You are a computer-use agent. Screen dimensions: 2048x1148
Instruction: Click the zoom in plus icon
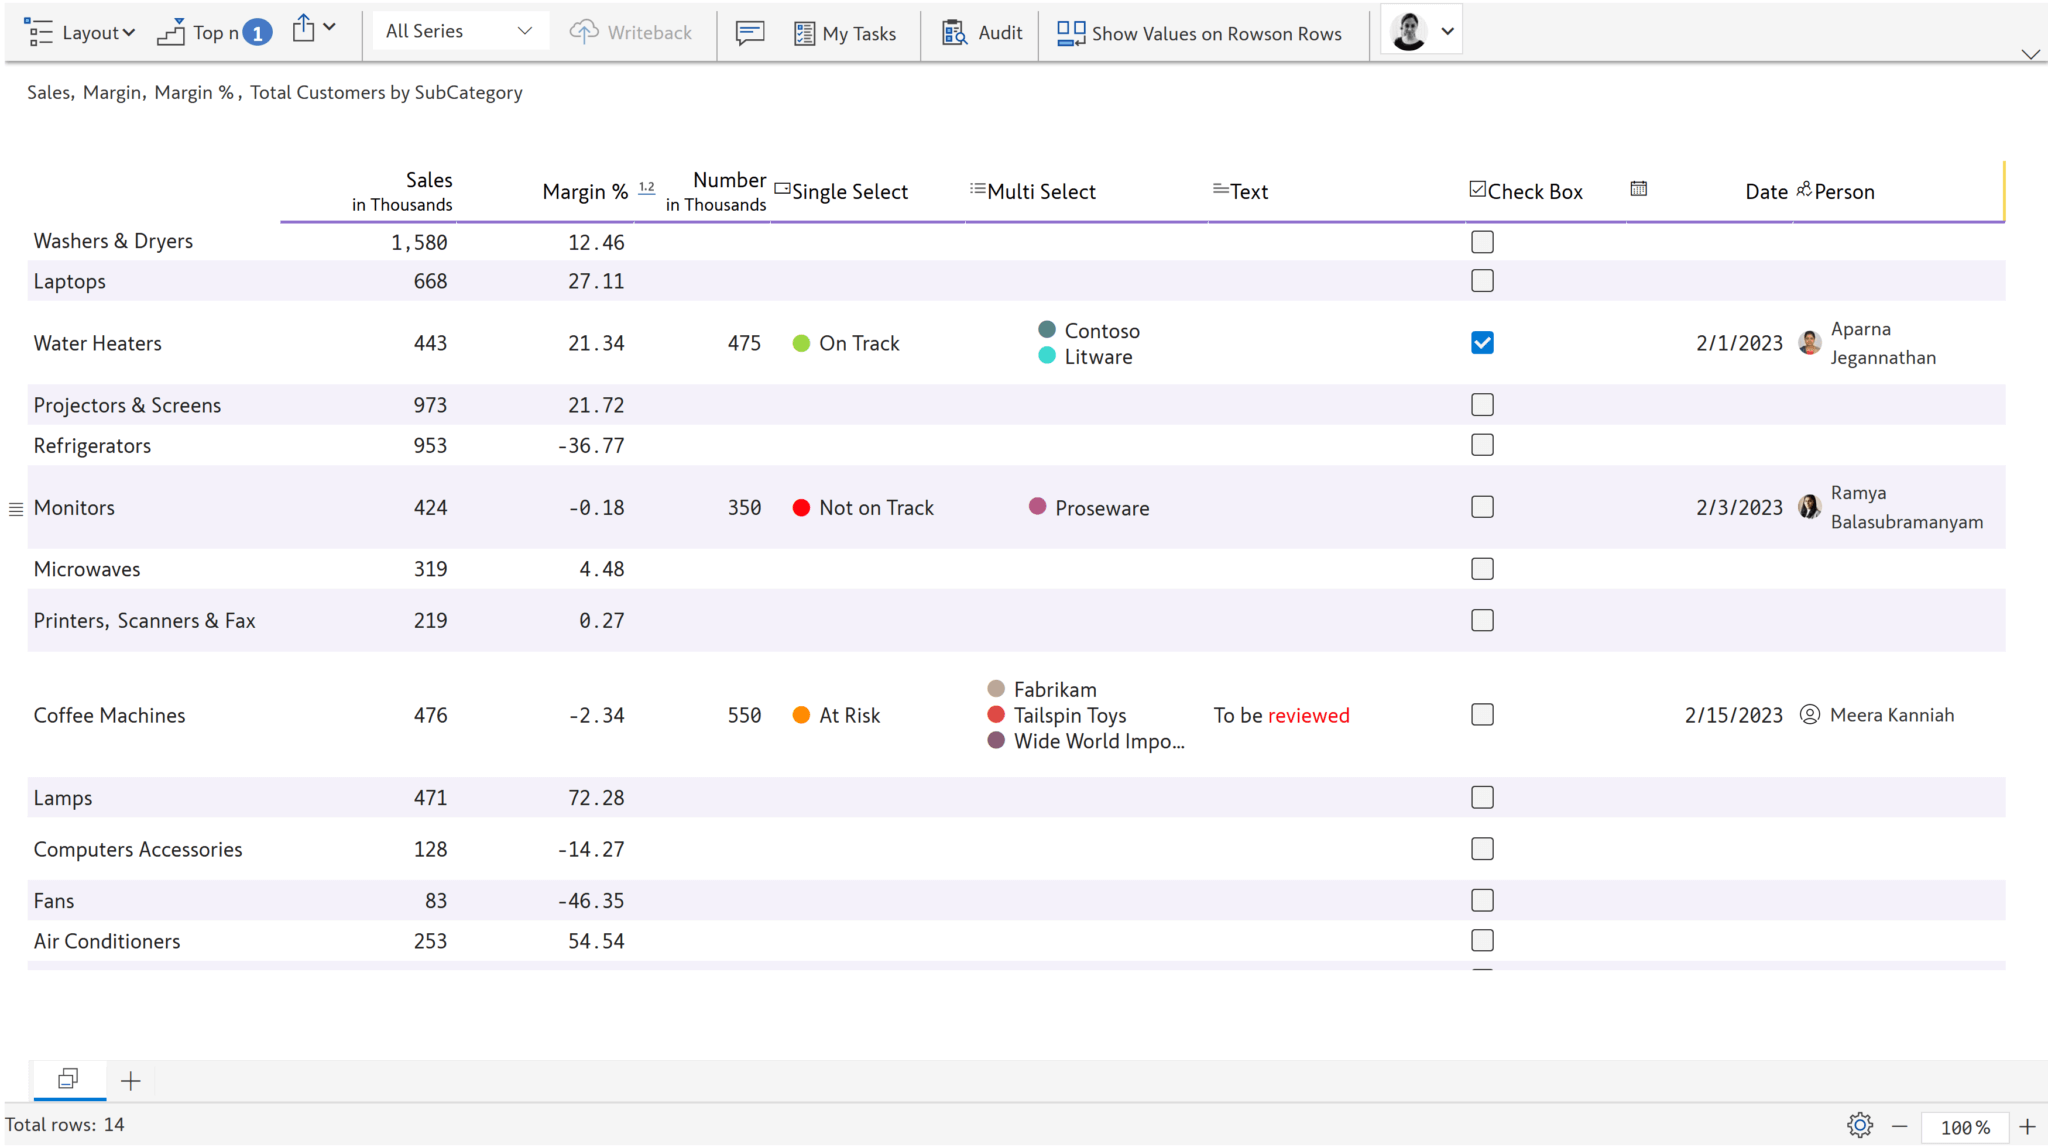2027,1127
